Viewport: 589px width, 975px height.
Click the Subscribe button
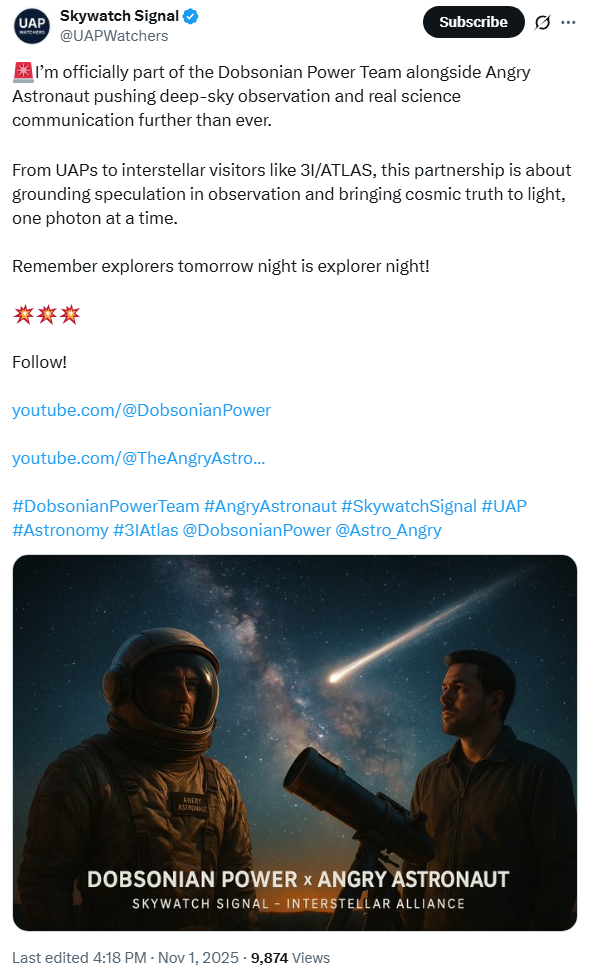pyautogui.click(x=473, y=22)
